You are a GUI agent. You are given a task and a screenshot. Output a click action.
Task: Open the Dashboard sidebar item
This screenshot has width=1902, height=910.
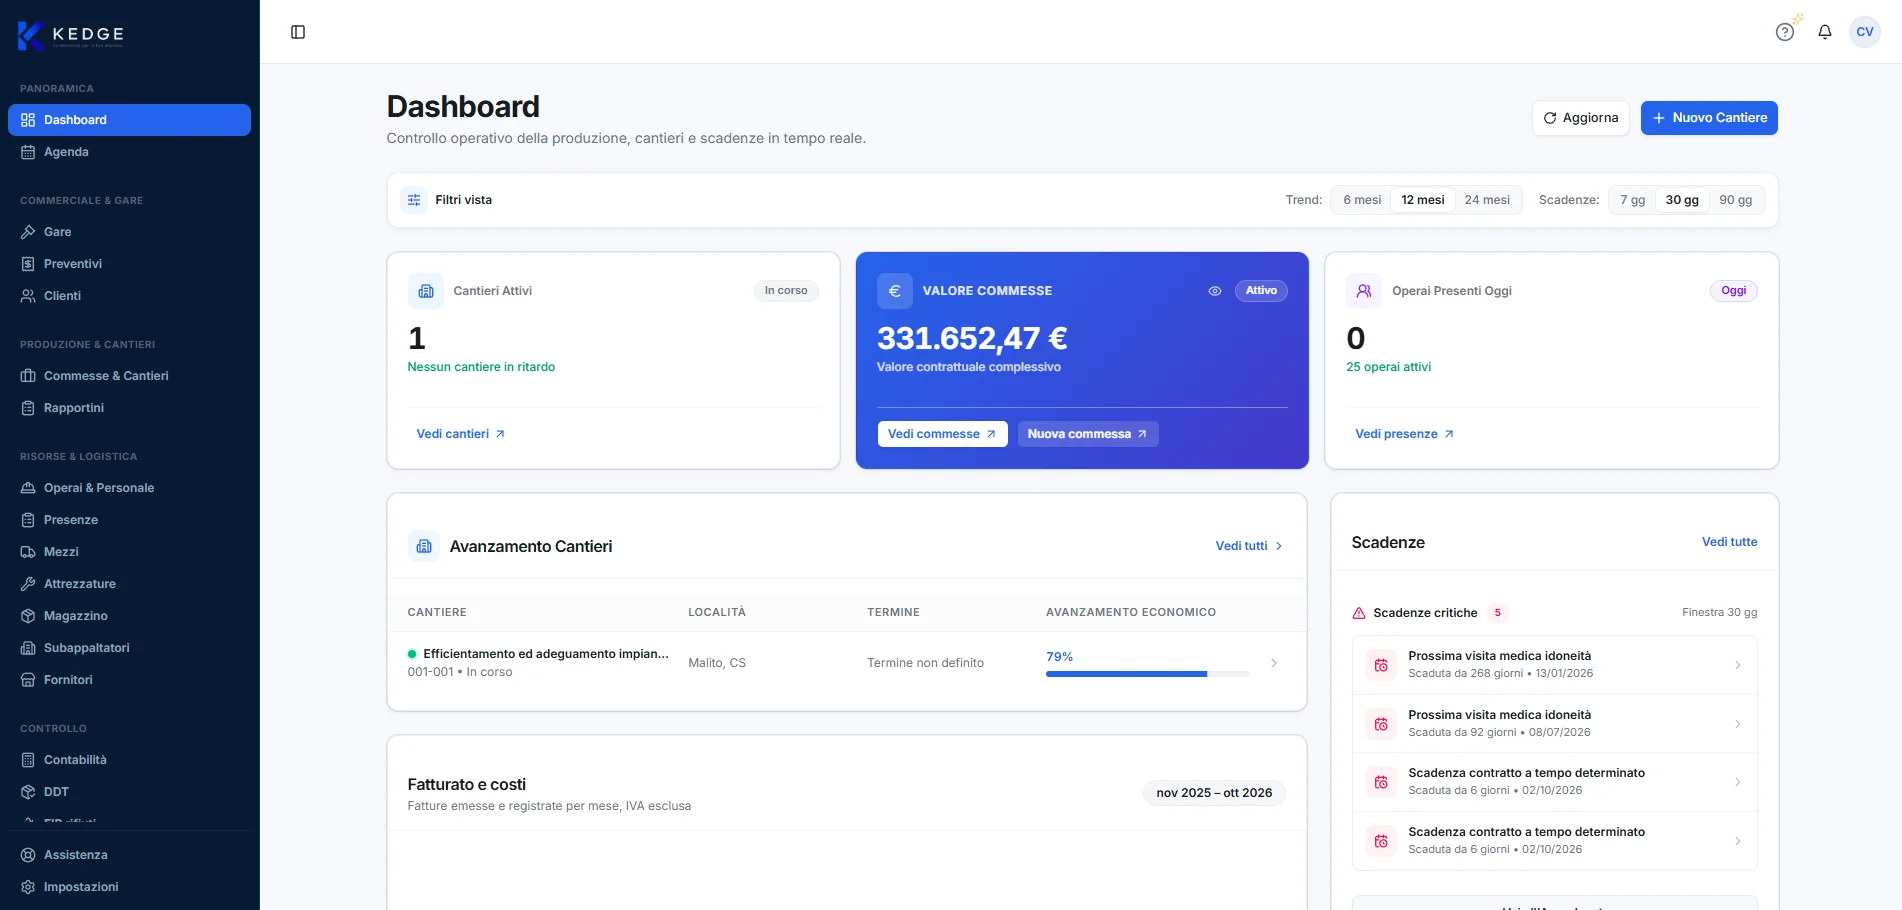[x=129, y=120]
